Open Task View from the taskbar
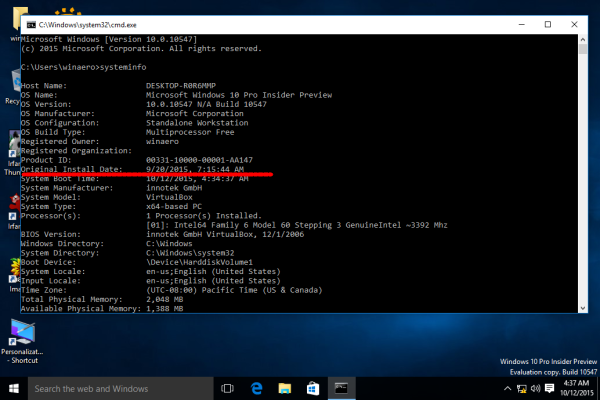 pos(227,389)
